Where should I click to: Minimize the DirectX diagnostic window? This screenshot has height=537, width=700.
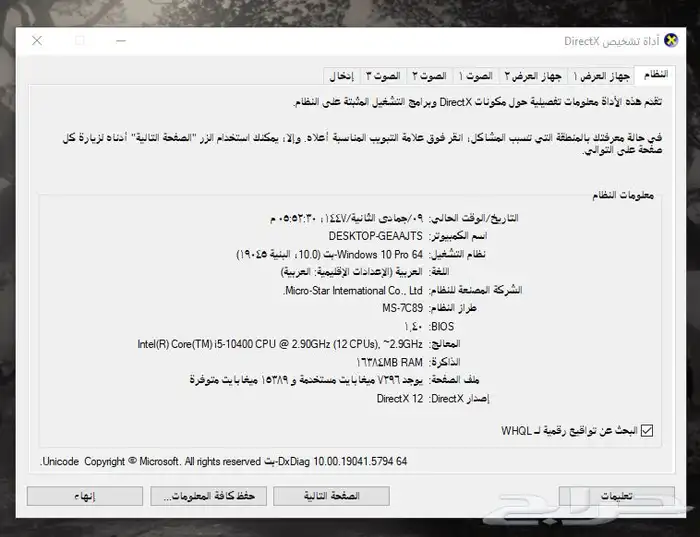tap(121, 41)
